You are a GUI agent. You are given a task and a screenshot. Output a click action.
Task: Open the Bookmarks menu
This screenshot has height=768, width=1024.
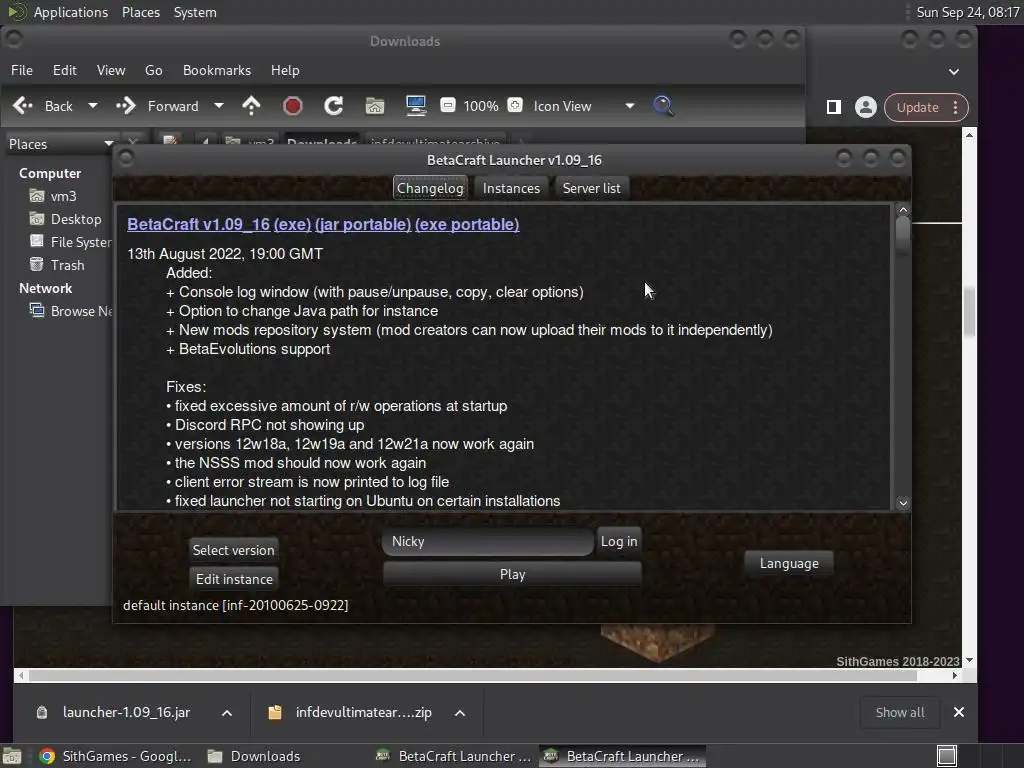[x=217, y=71]
